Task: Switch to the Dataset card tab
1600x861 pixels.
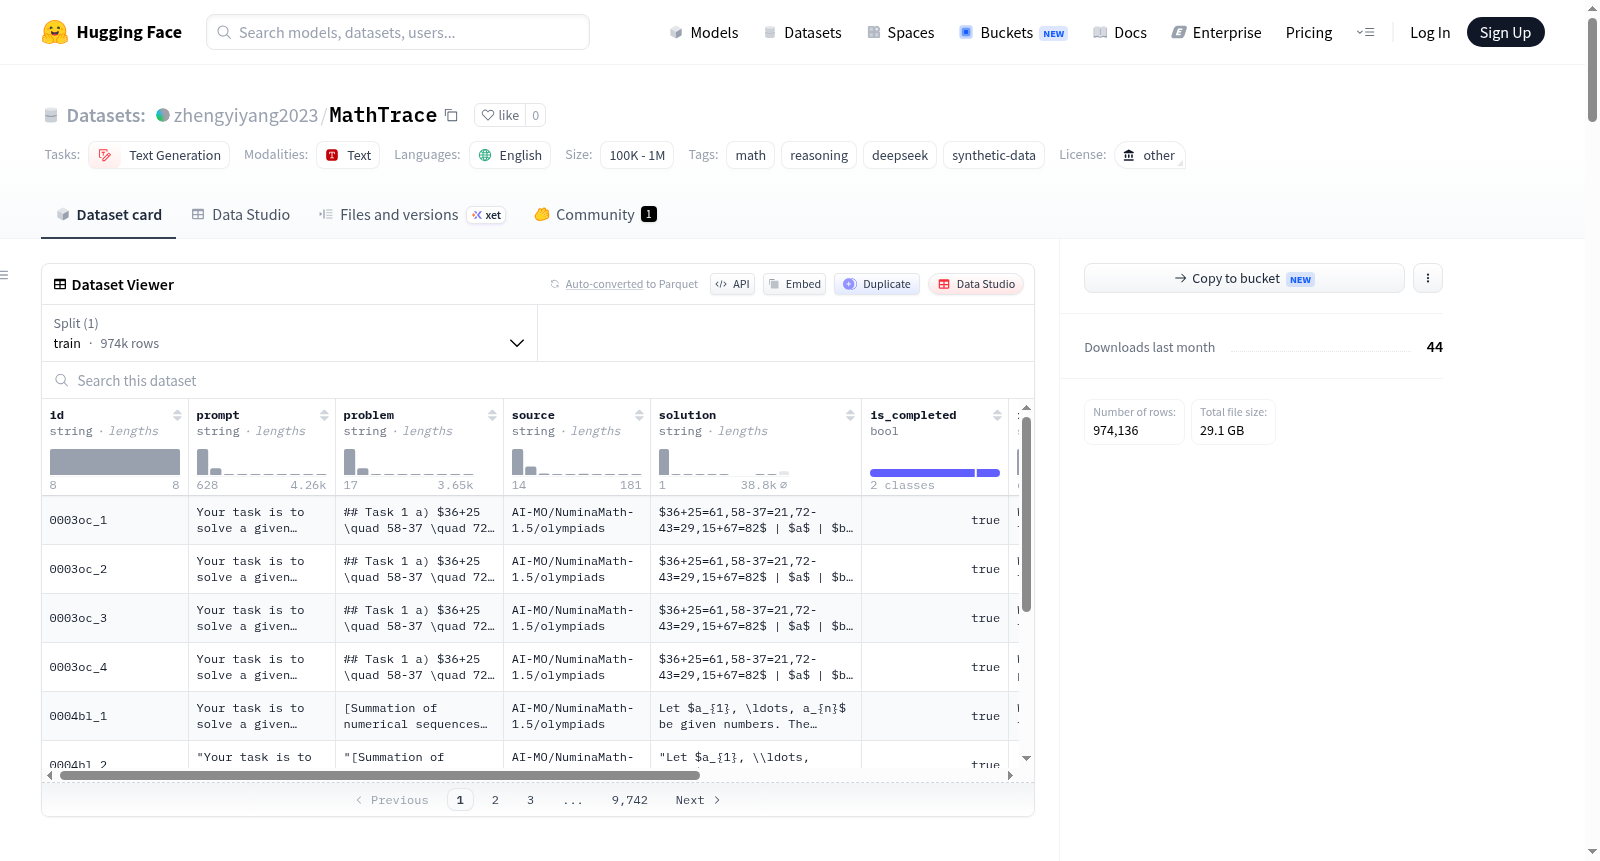Action: pos(108,215)
